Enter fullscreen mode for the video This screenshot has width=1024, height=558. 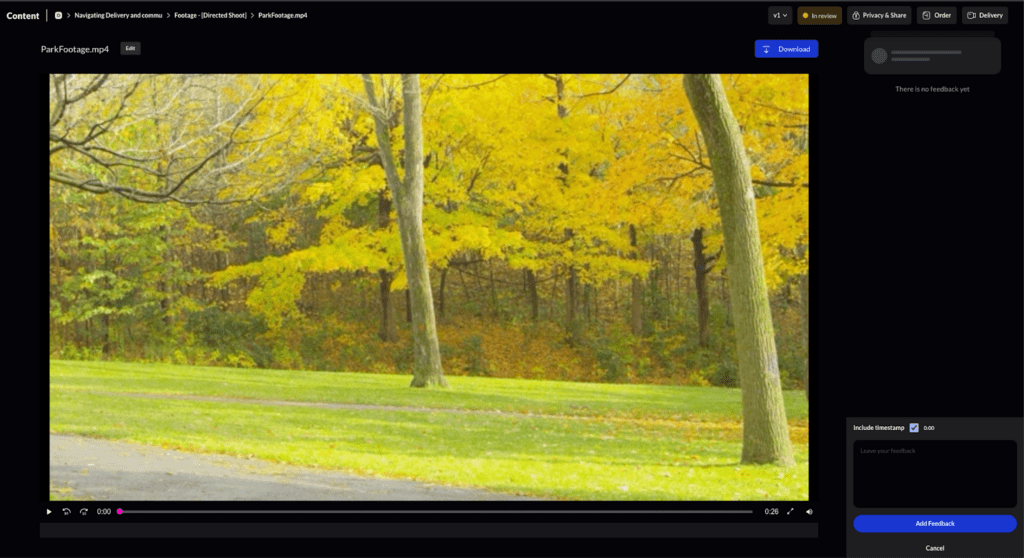point(790,511)
